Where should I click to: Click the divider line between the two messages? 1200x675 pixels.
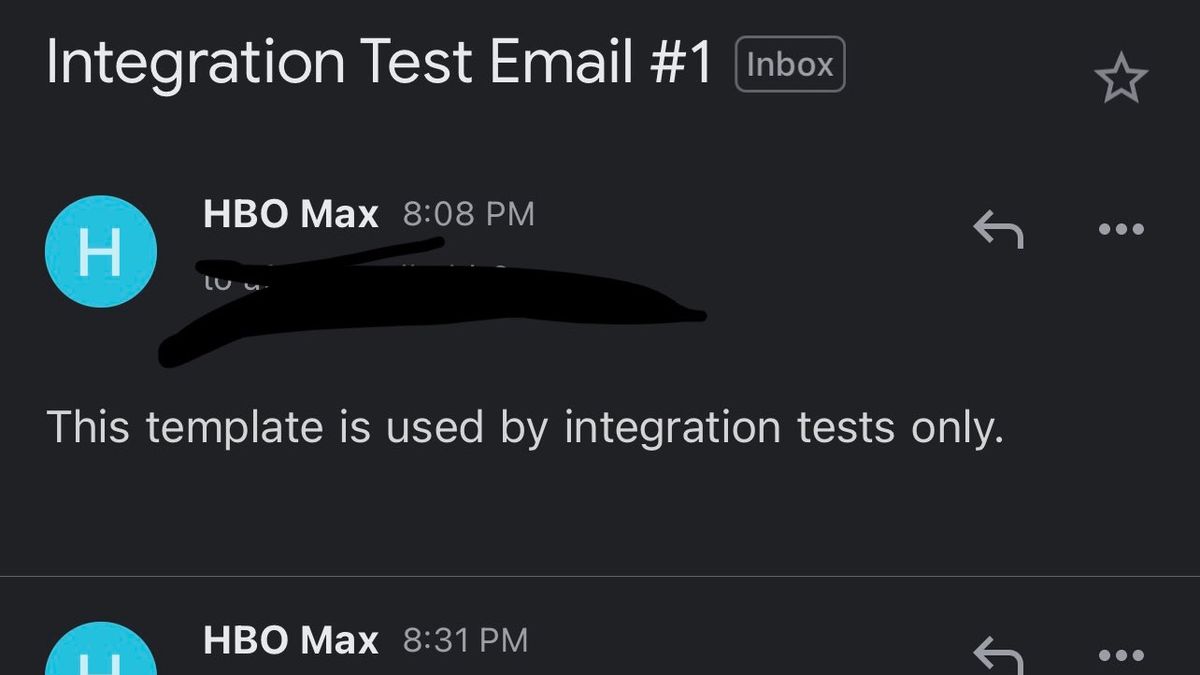[600, 576]
